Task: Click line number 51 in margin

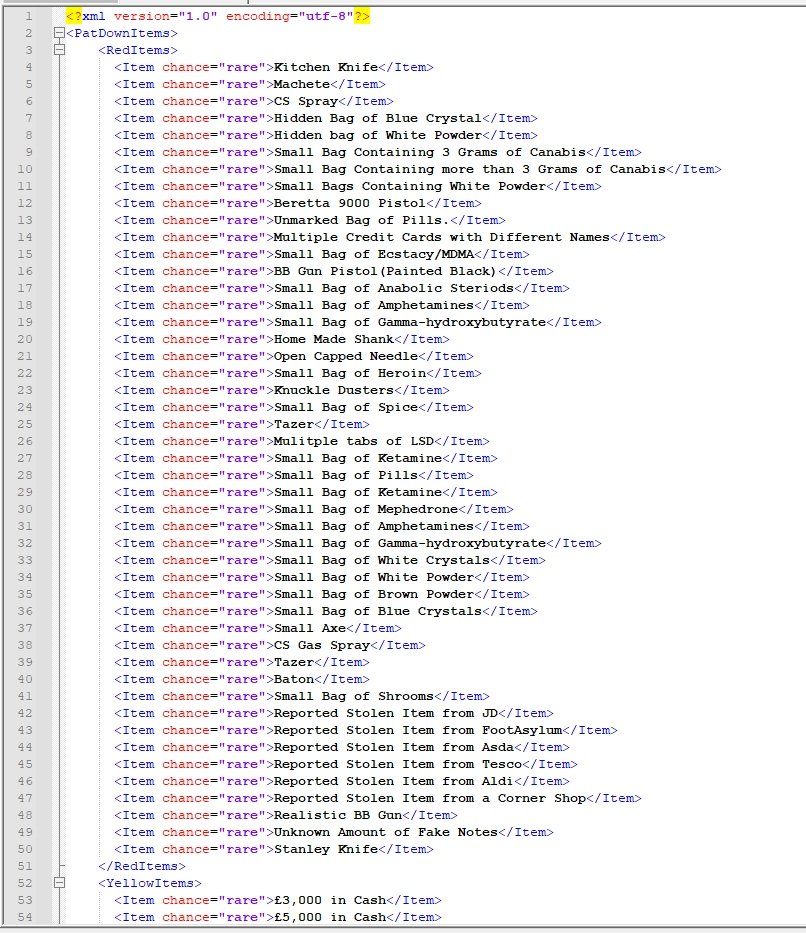Action: tap(28, 866)
